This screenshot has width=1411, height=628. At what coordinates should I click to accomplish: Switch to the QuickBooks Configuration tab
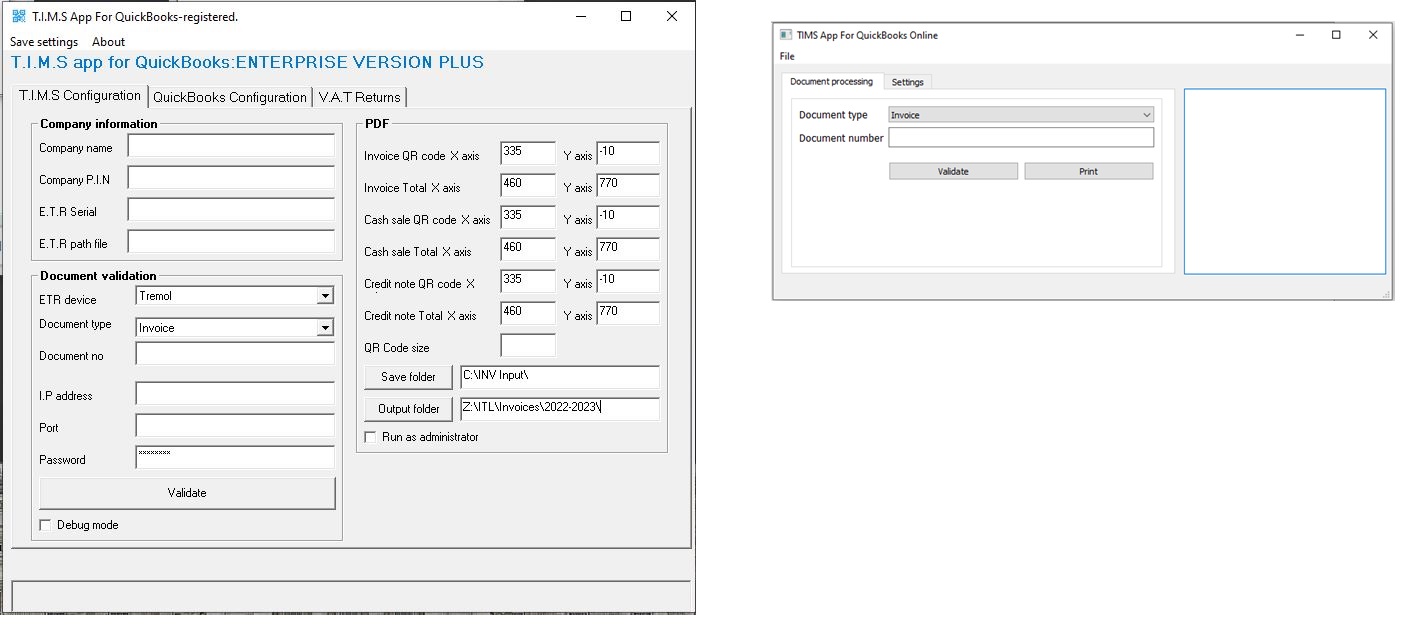pos(230,97)
